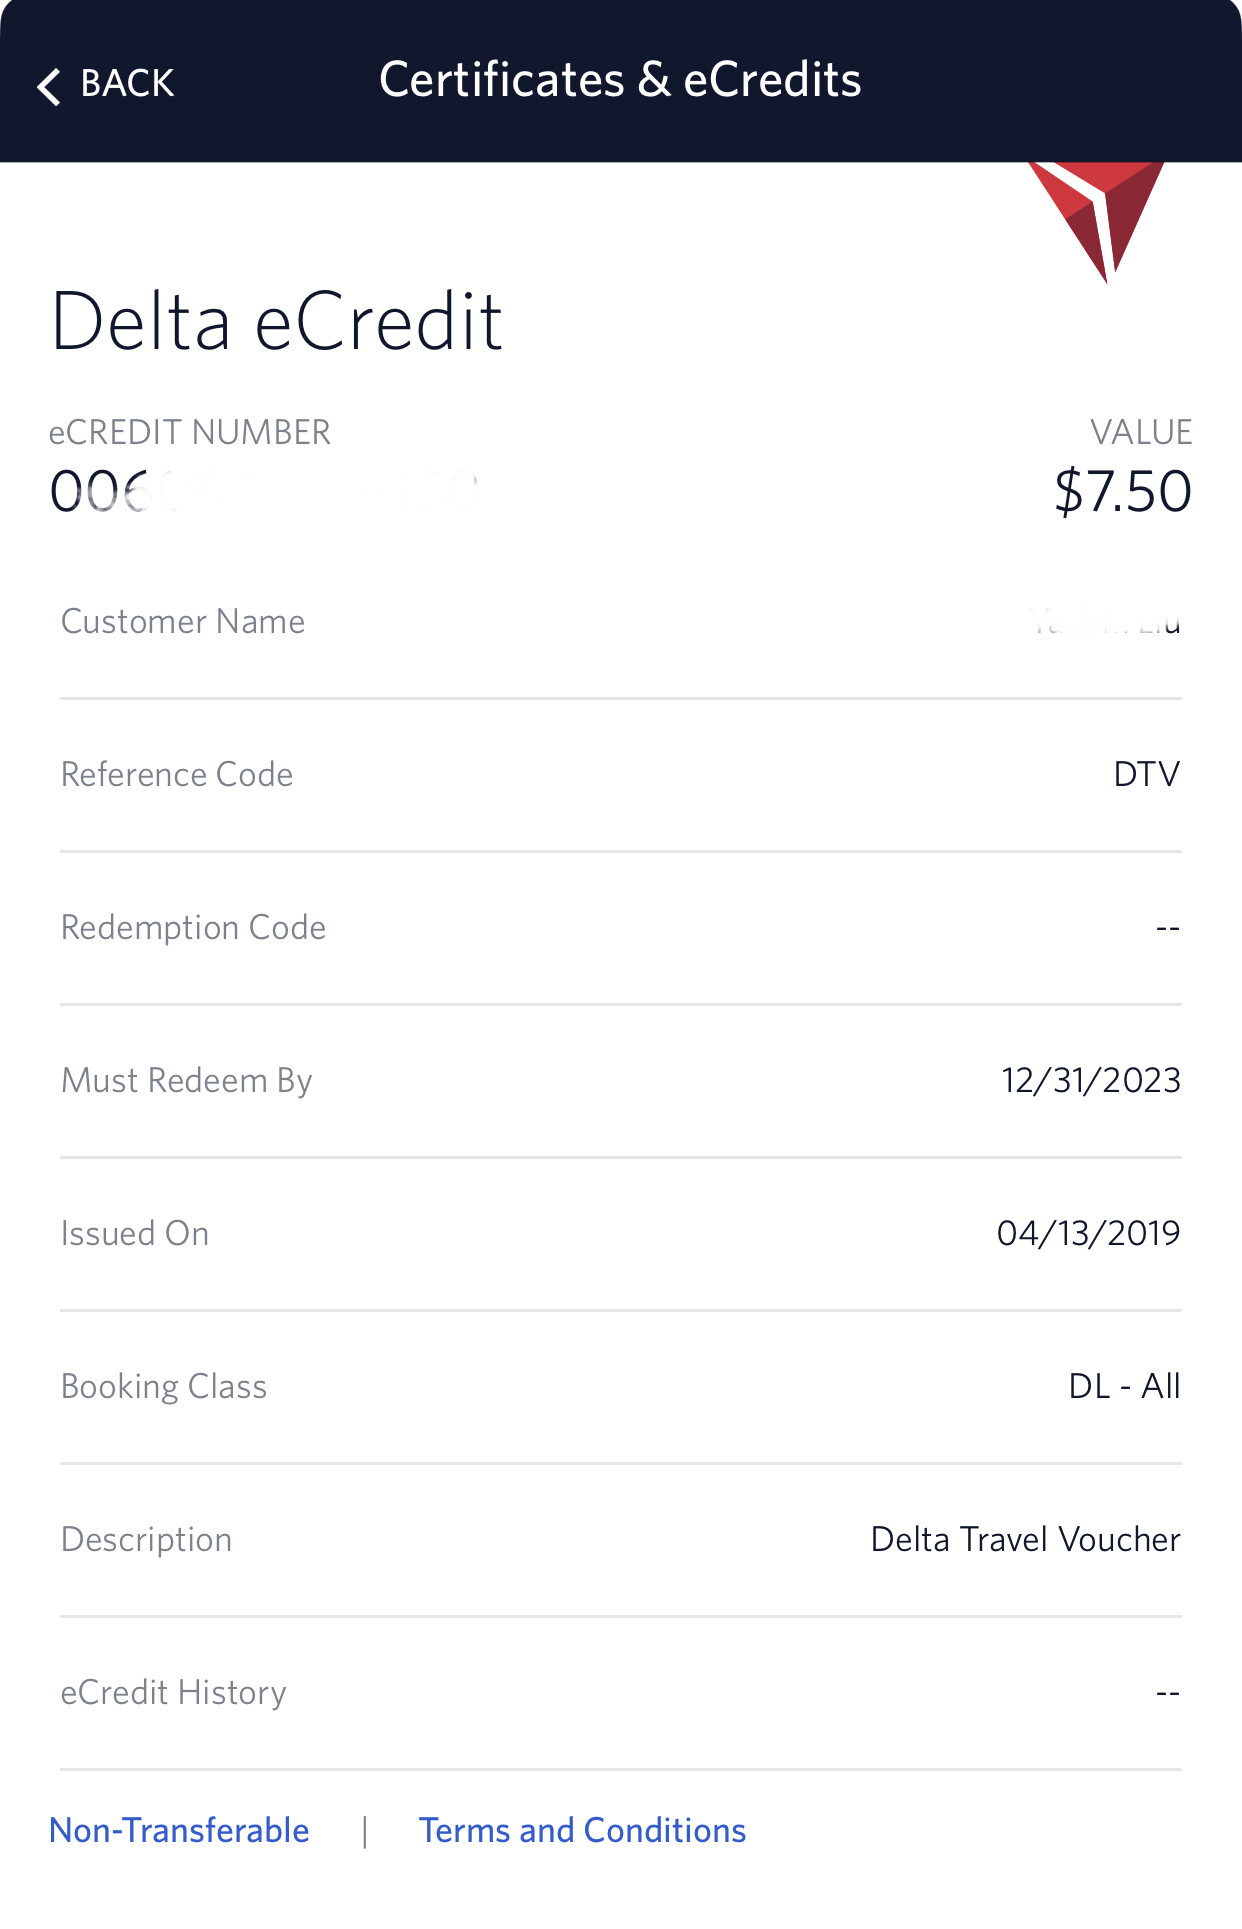1242x1929 pixels.
Task: Click the 12/31/2023 redeem-by date
Action: click(x=1090, y=1081)
